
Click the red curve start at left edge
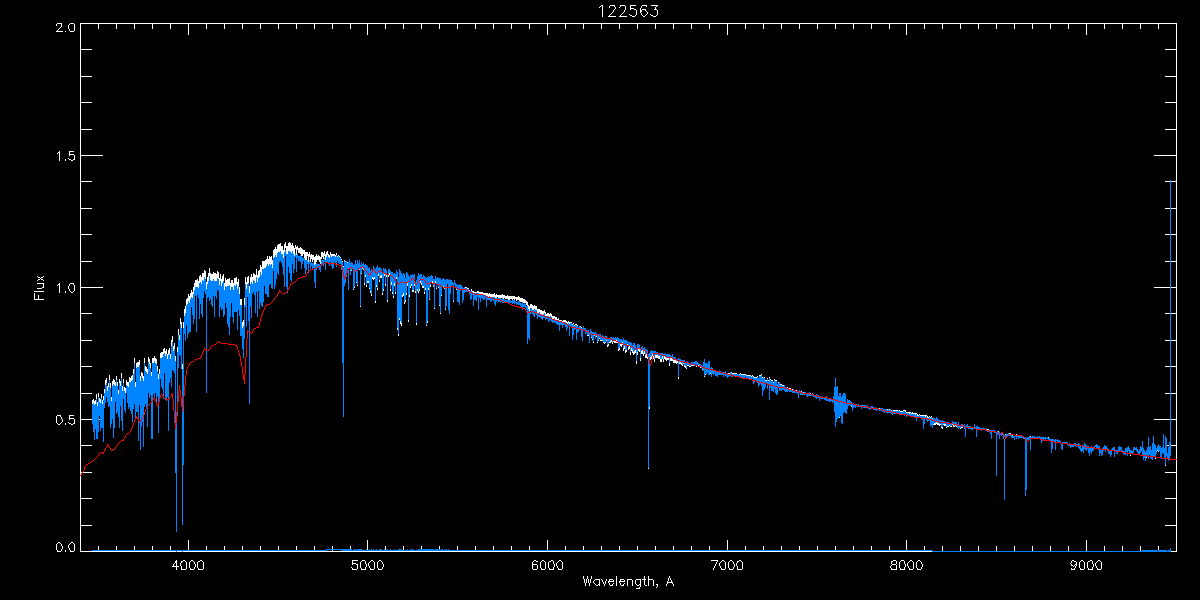pyautogui.click(x=83, y=470)
